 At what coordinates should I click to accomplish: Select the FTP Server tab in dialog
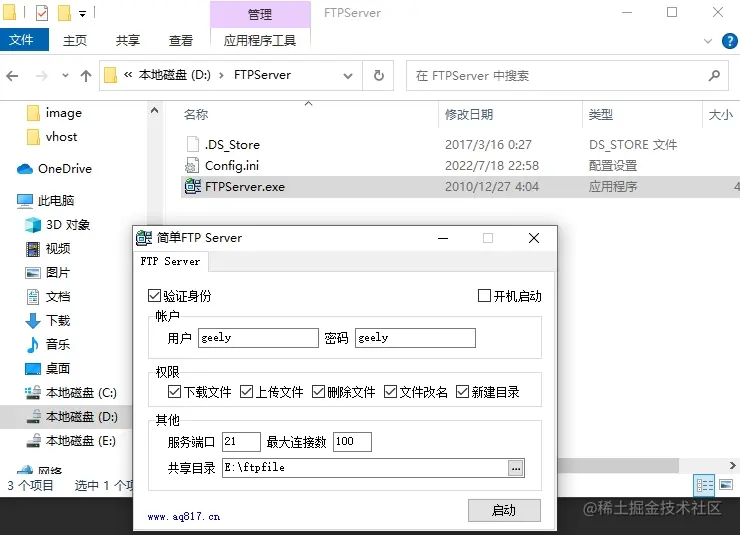170,261
